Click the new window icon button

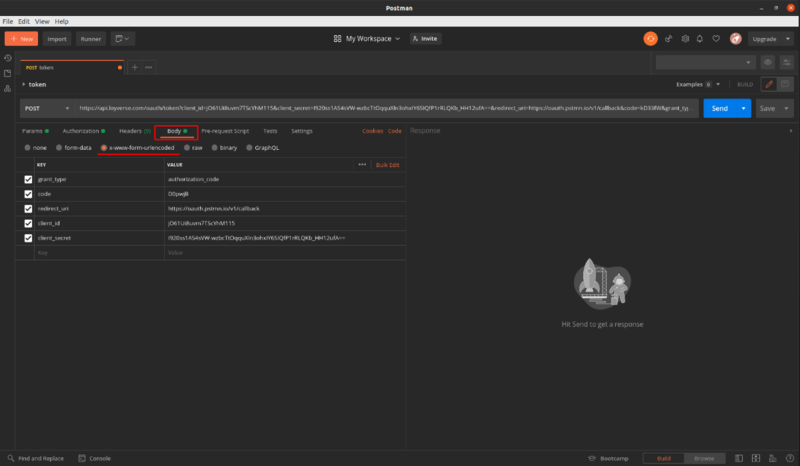[122, 39]
